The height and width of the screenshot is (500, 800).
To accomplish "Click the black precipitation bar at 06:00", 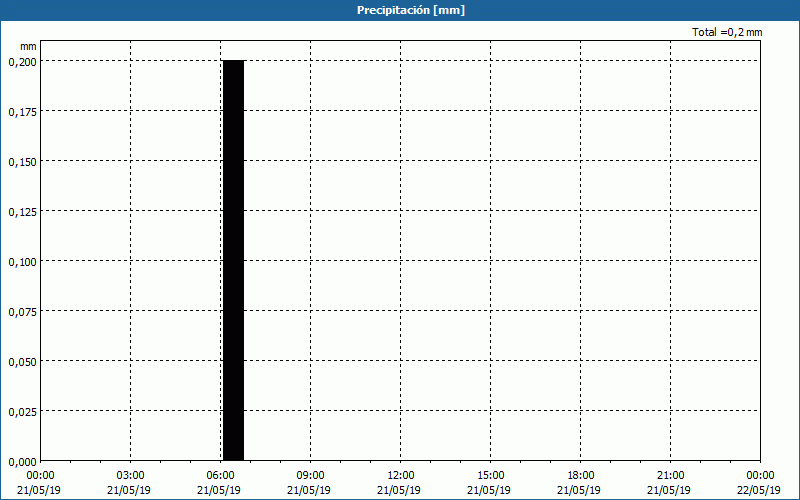I will 234,261.
